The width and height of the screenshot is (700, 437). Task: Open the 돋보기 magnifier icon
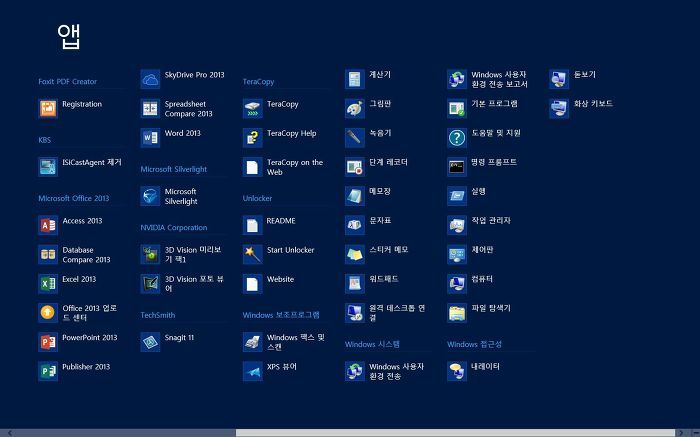559,79
